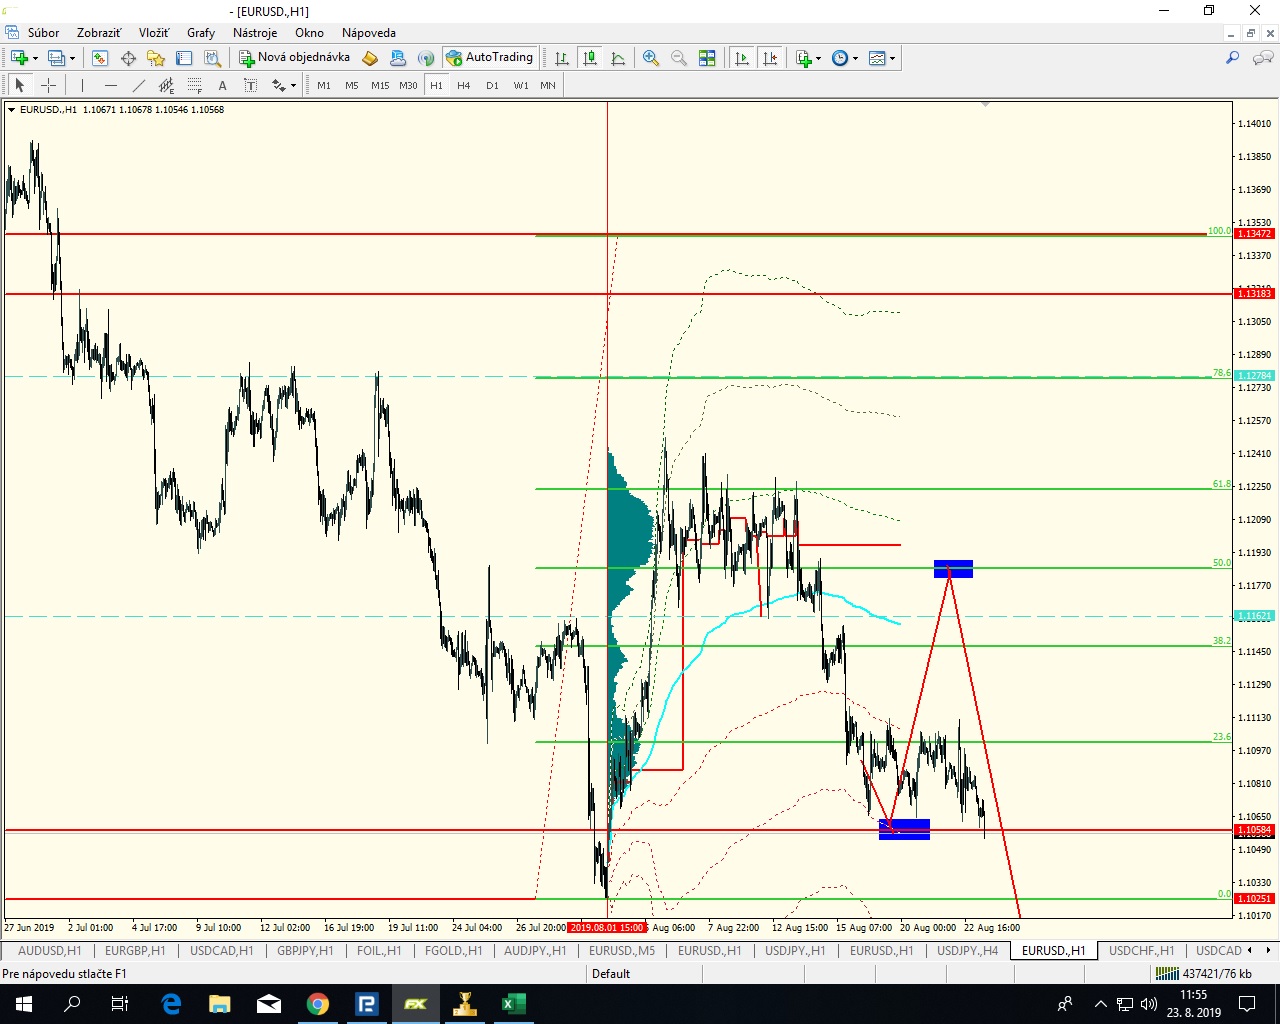Switch to AUDUSD,H1 chart tab
The width and height of the screenshot is (1280, 1024).
click(50, 951)
